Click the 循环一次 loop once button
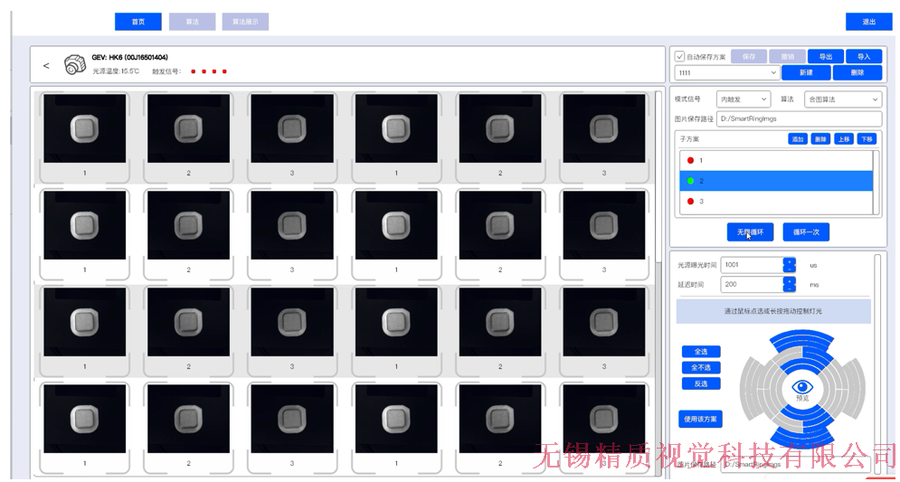This screenshot has width=900, height=482. pos(806,232)
